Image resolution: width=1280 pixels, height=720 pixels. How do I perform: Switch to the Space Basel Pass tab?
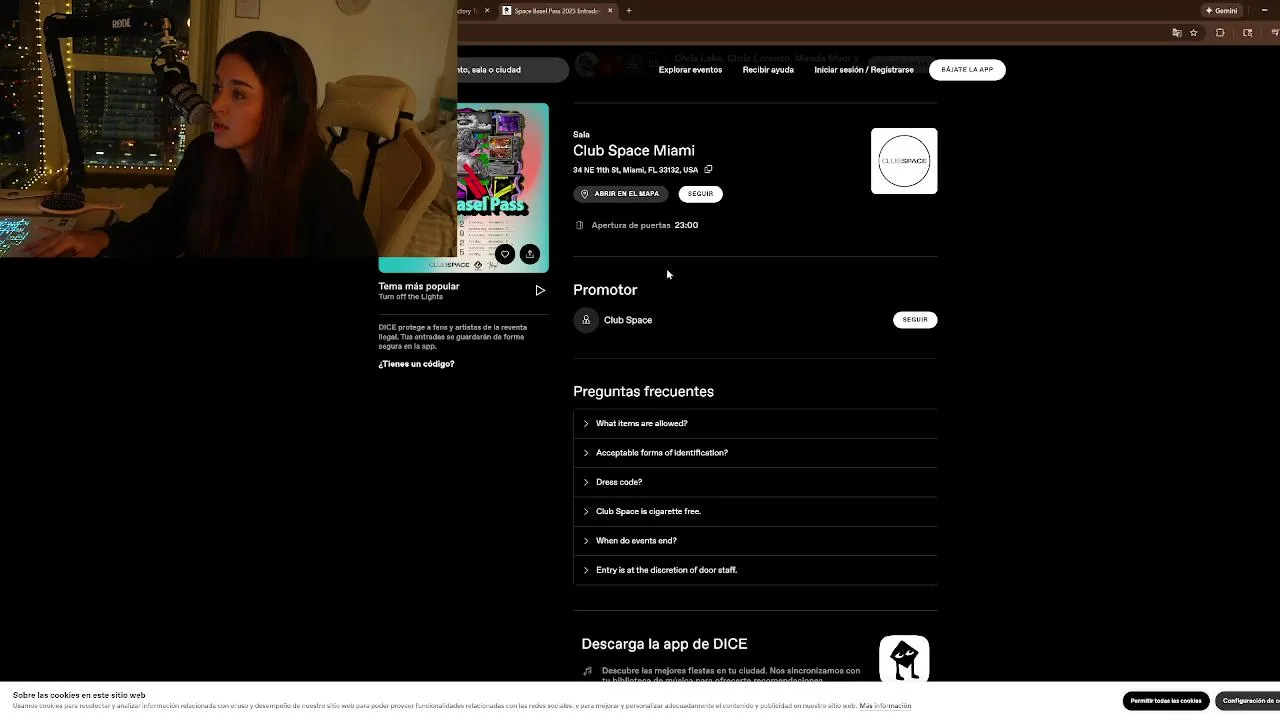point(556,11)
